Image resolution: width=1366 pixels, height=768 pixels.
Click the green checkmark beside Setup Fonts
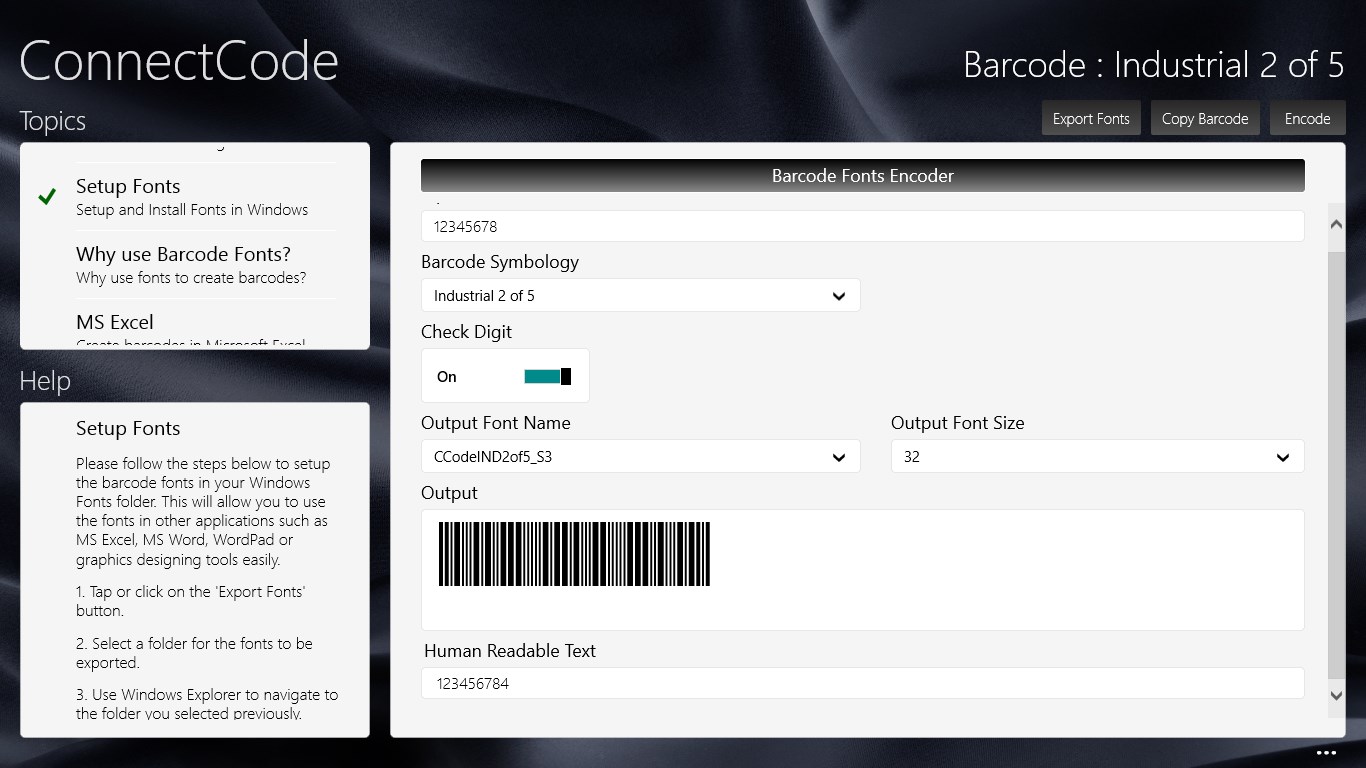pos(46,196)
